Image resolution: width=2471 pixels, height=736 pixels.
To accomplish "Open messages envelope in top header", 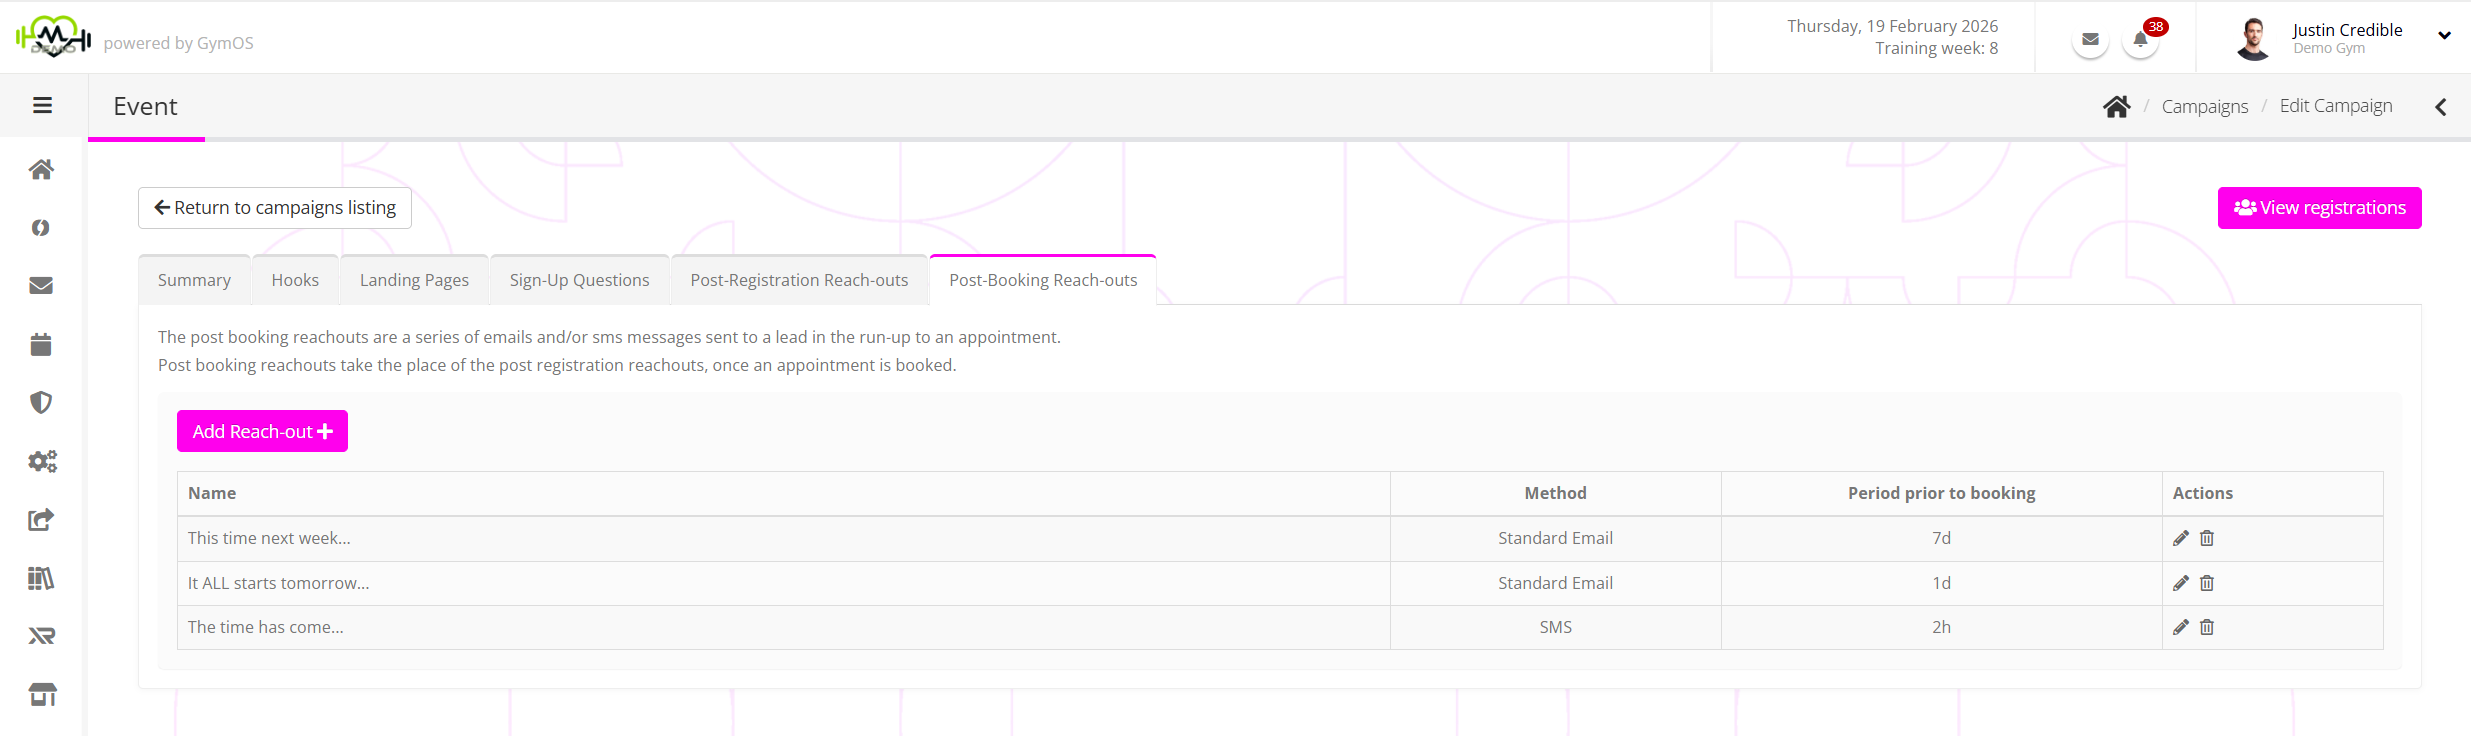I will click(x=2090, y=40).
